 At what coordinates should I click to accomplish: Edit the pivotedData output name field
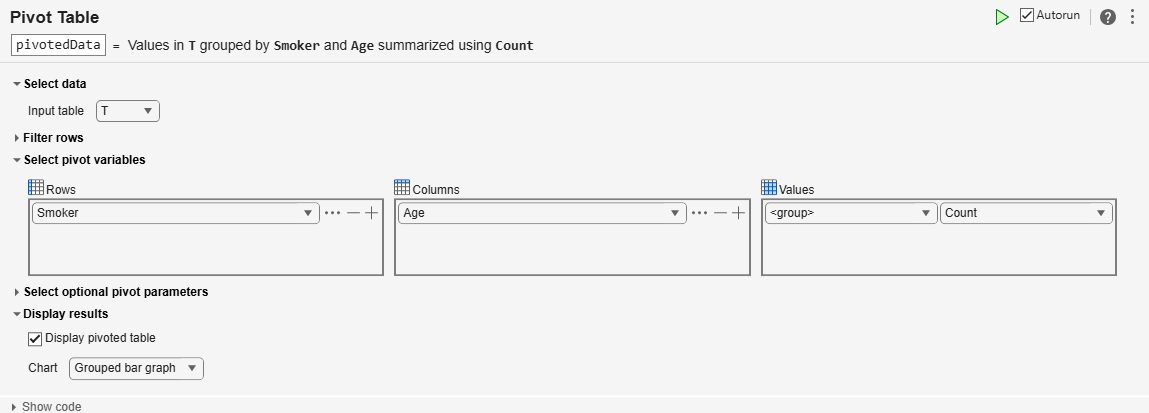58,45
